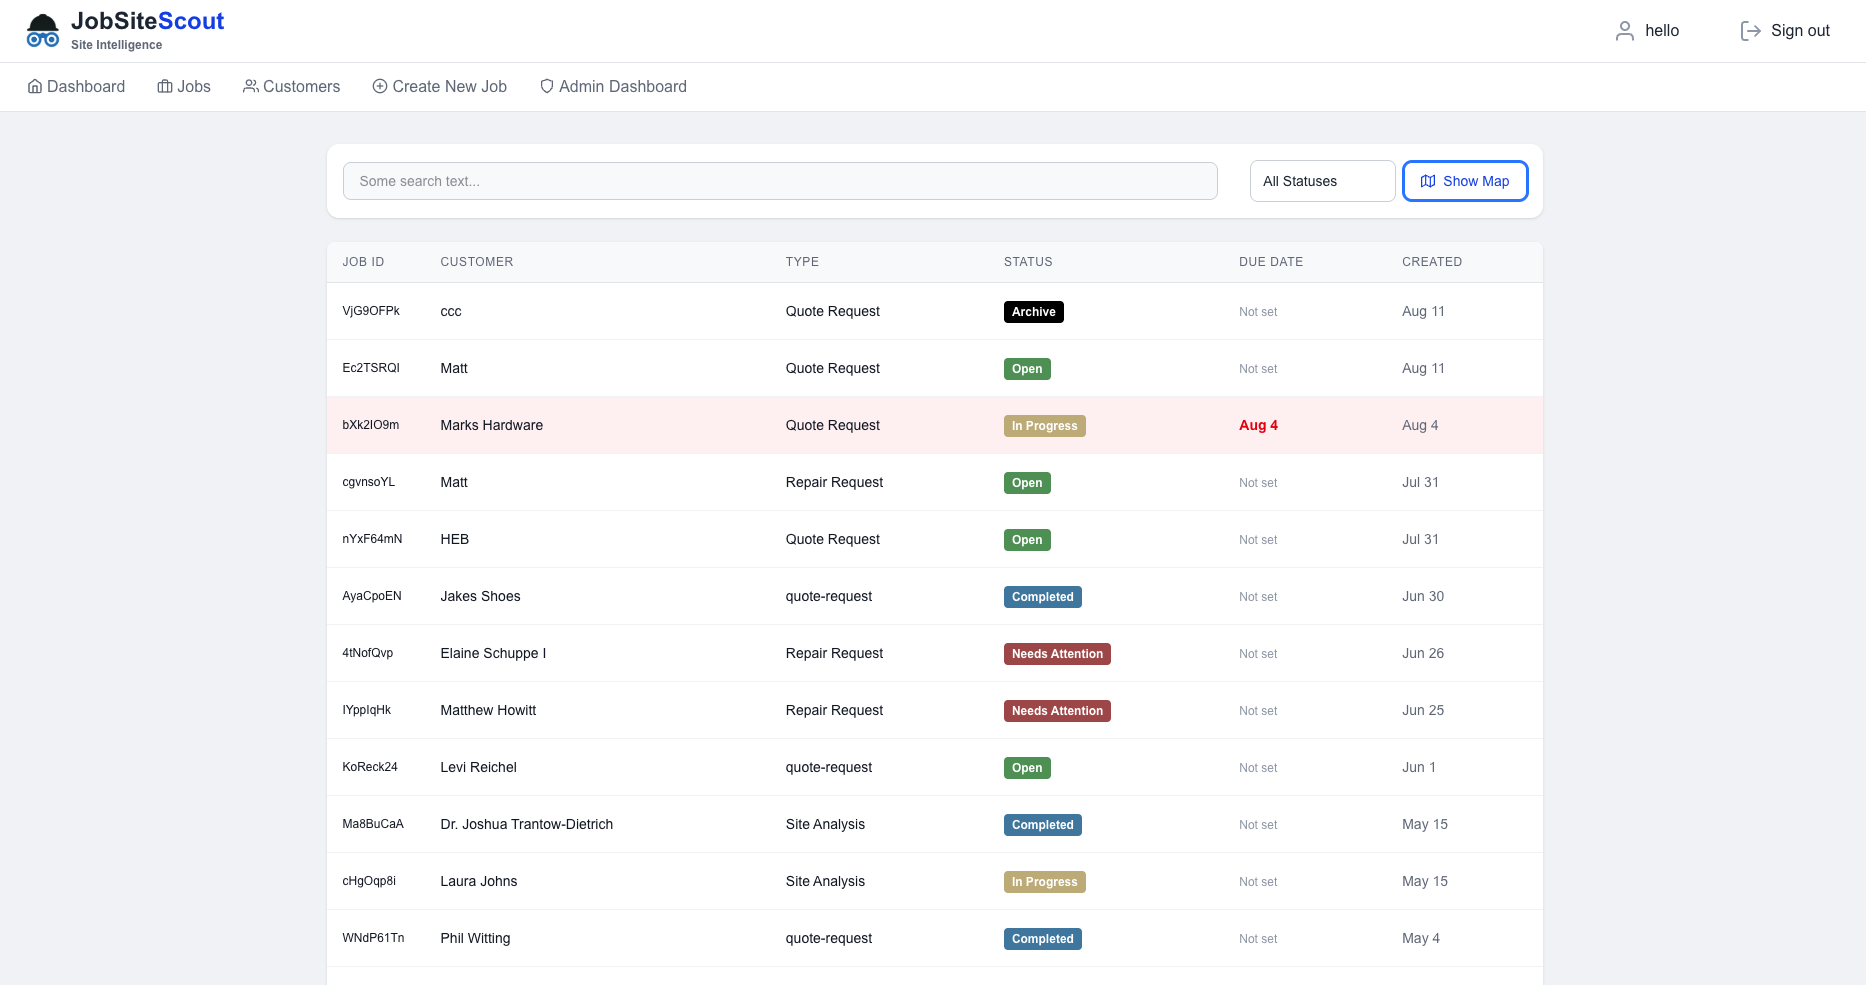Click the JobSiteScout bowler hat logo
Image resolution: width=1866 pixels, height=985 pixels.
[42, 28]
